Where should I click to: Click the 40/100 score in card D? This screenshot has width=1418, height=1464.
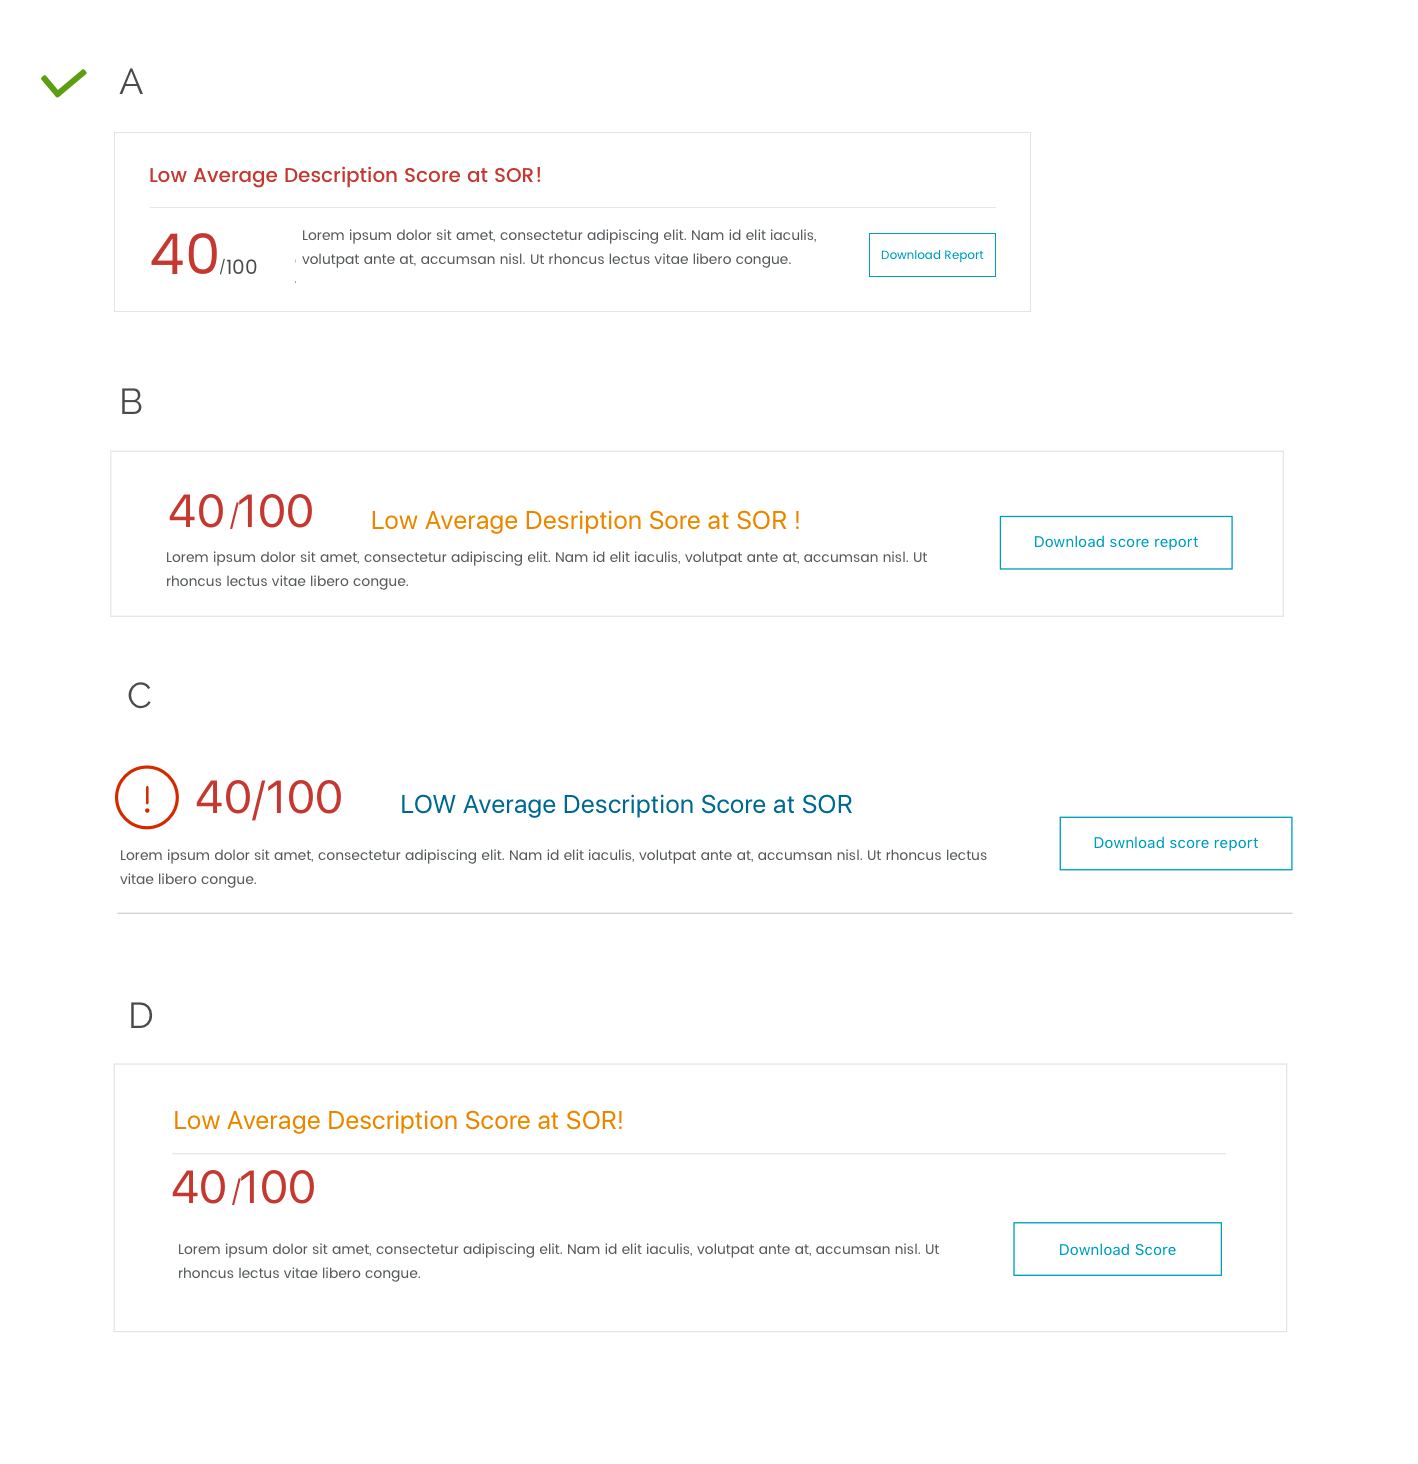click(243, 1188)
